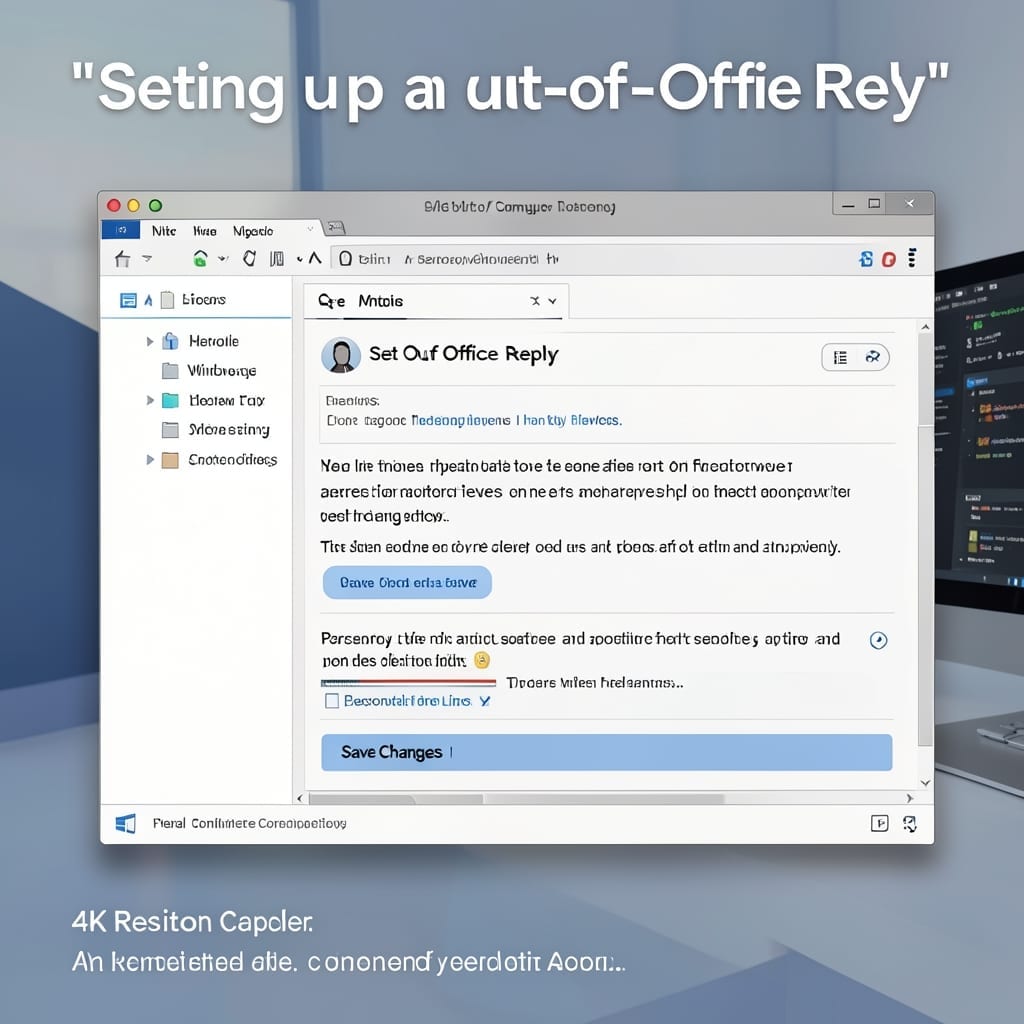The image size is (1024, 1024).
Task: Click the Save Changes button
Action: (607, 752)
